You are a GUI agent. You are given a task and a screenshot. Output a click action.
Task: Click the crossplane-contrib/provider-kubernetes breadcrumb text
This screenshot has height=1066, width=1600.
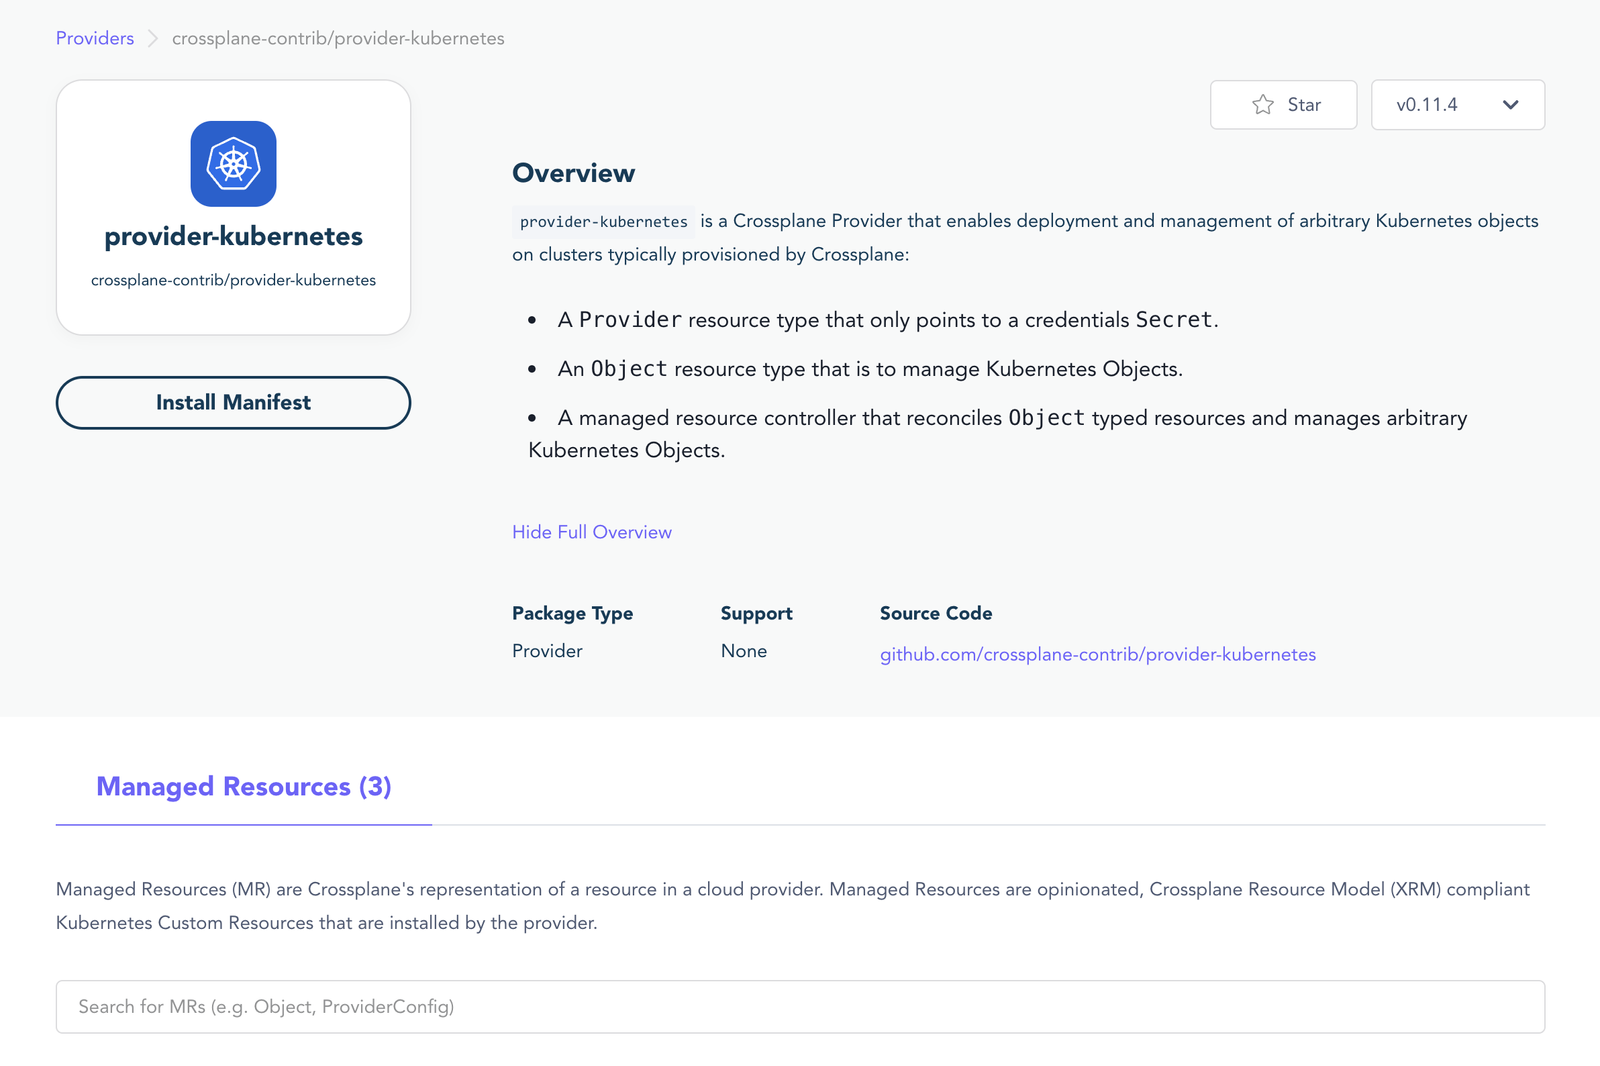pyautogui.click(x=338, y=38)
